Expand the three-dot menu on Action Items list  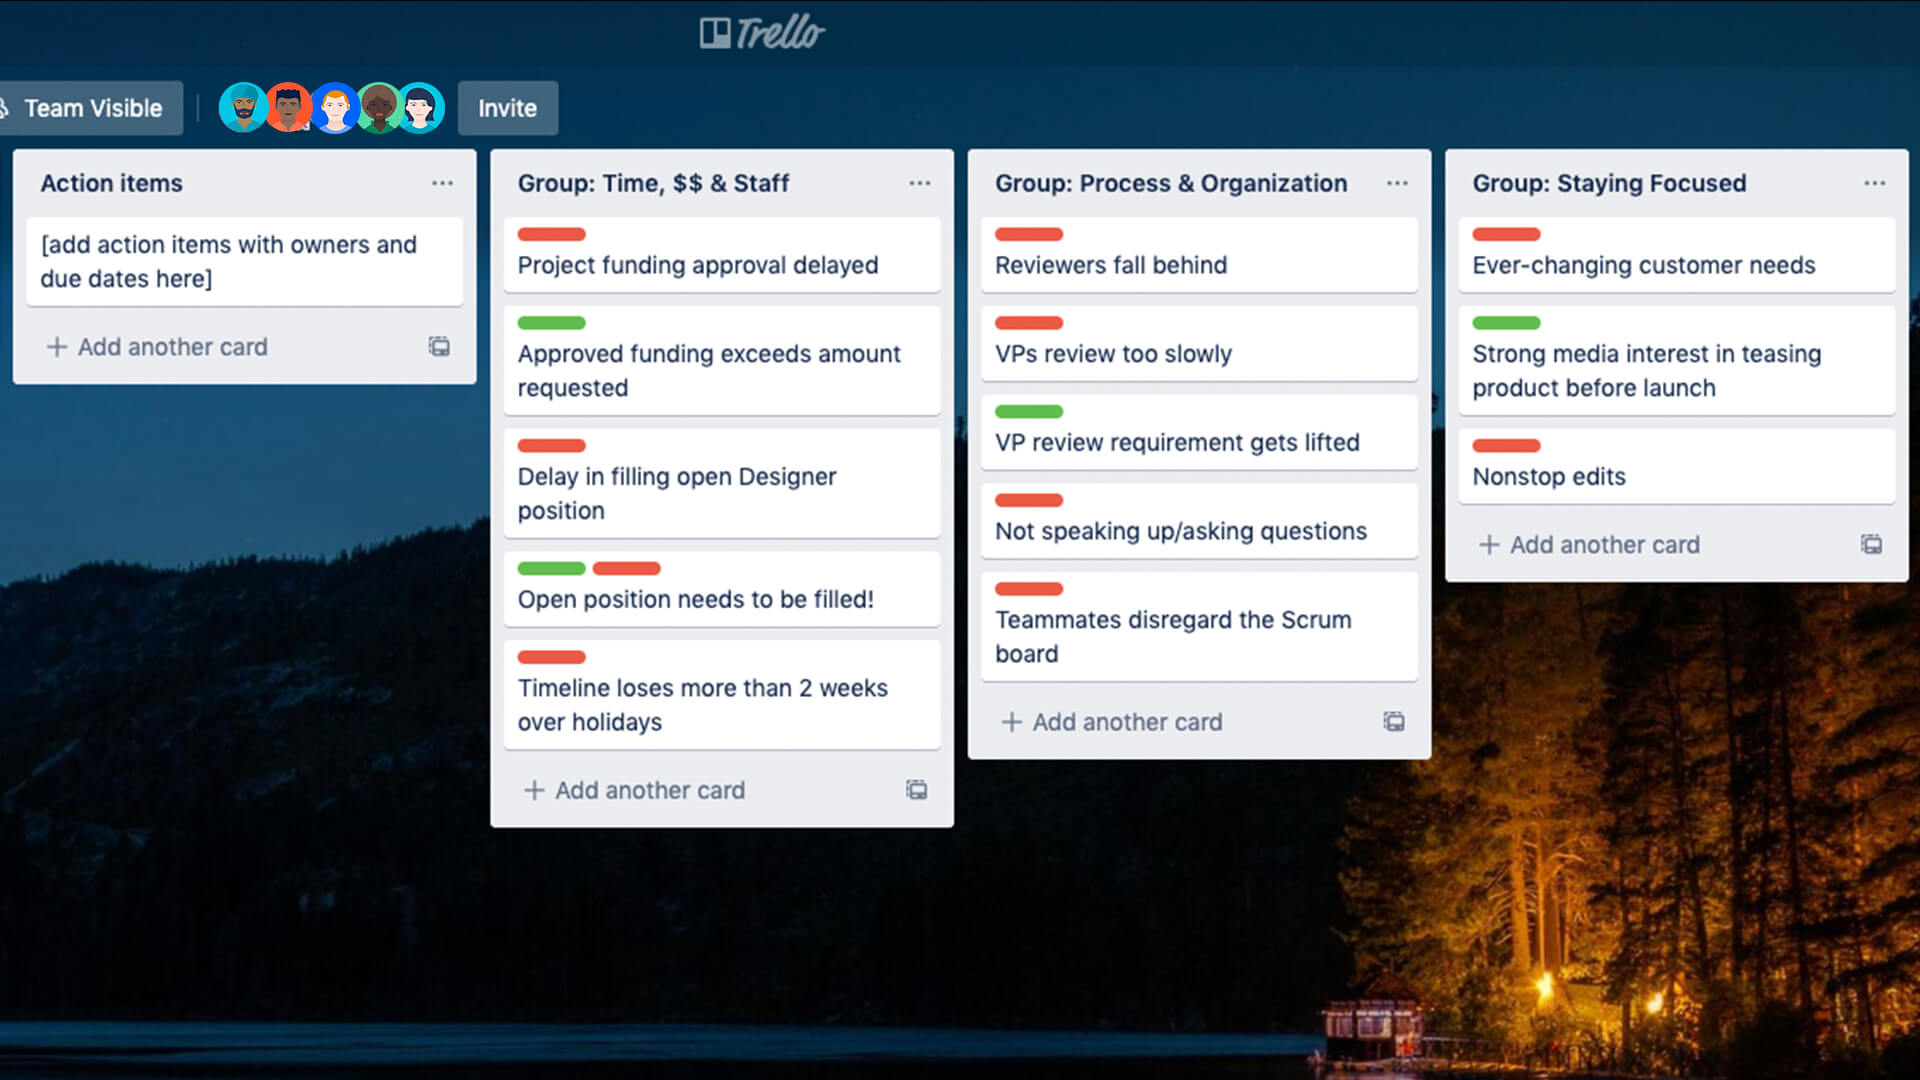tap(442, 183)
